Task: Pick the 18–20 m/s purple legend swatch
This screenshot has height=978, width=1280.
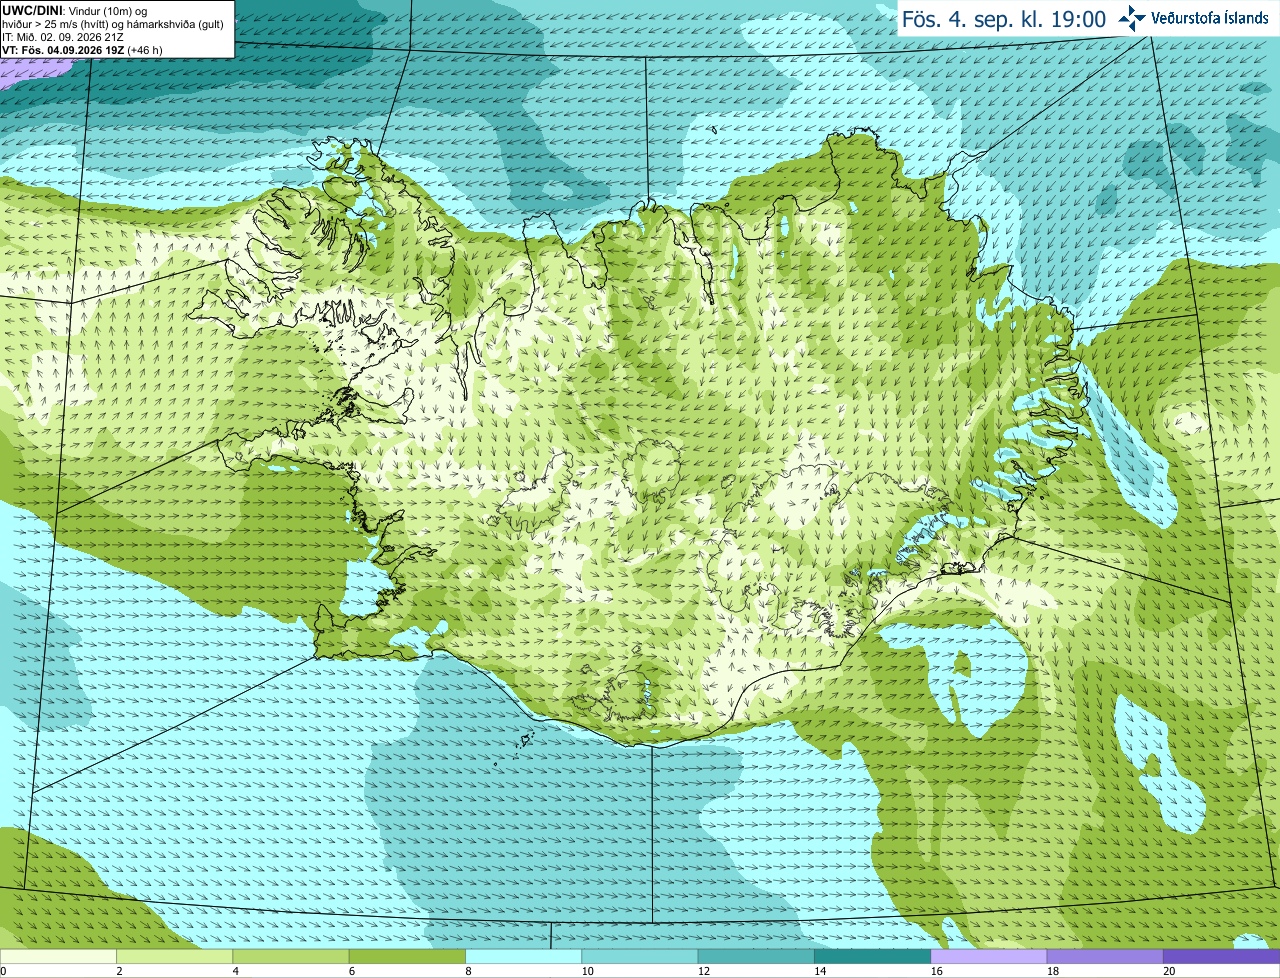Action: (1105, 956)
